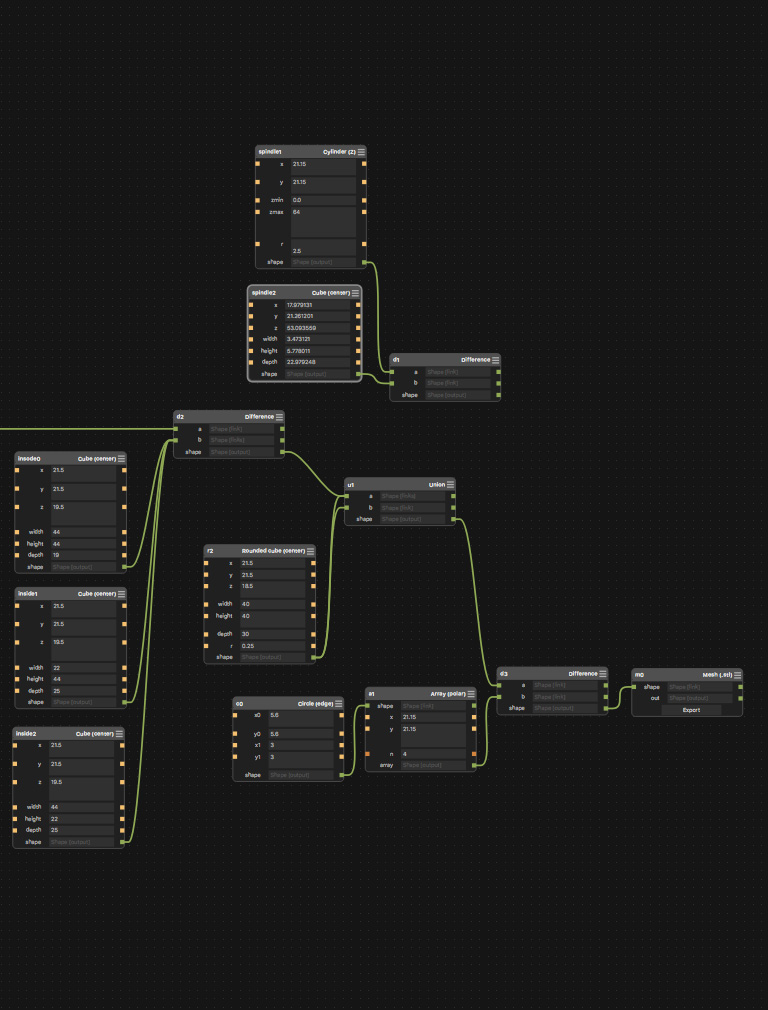Select the n field of a1 array
The width and height of the screenshot is (768, 1010).
point(433,754)
